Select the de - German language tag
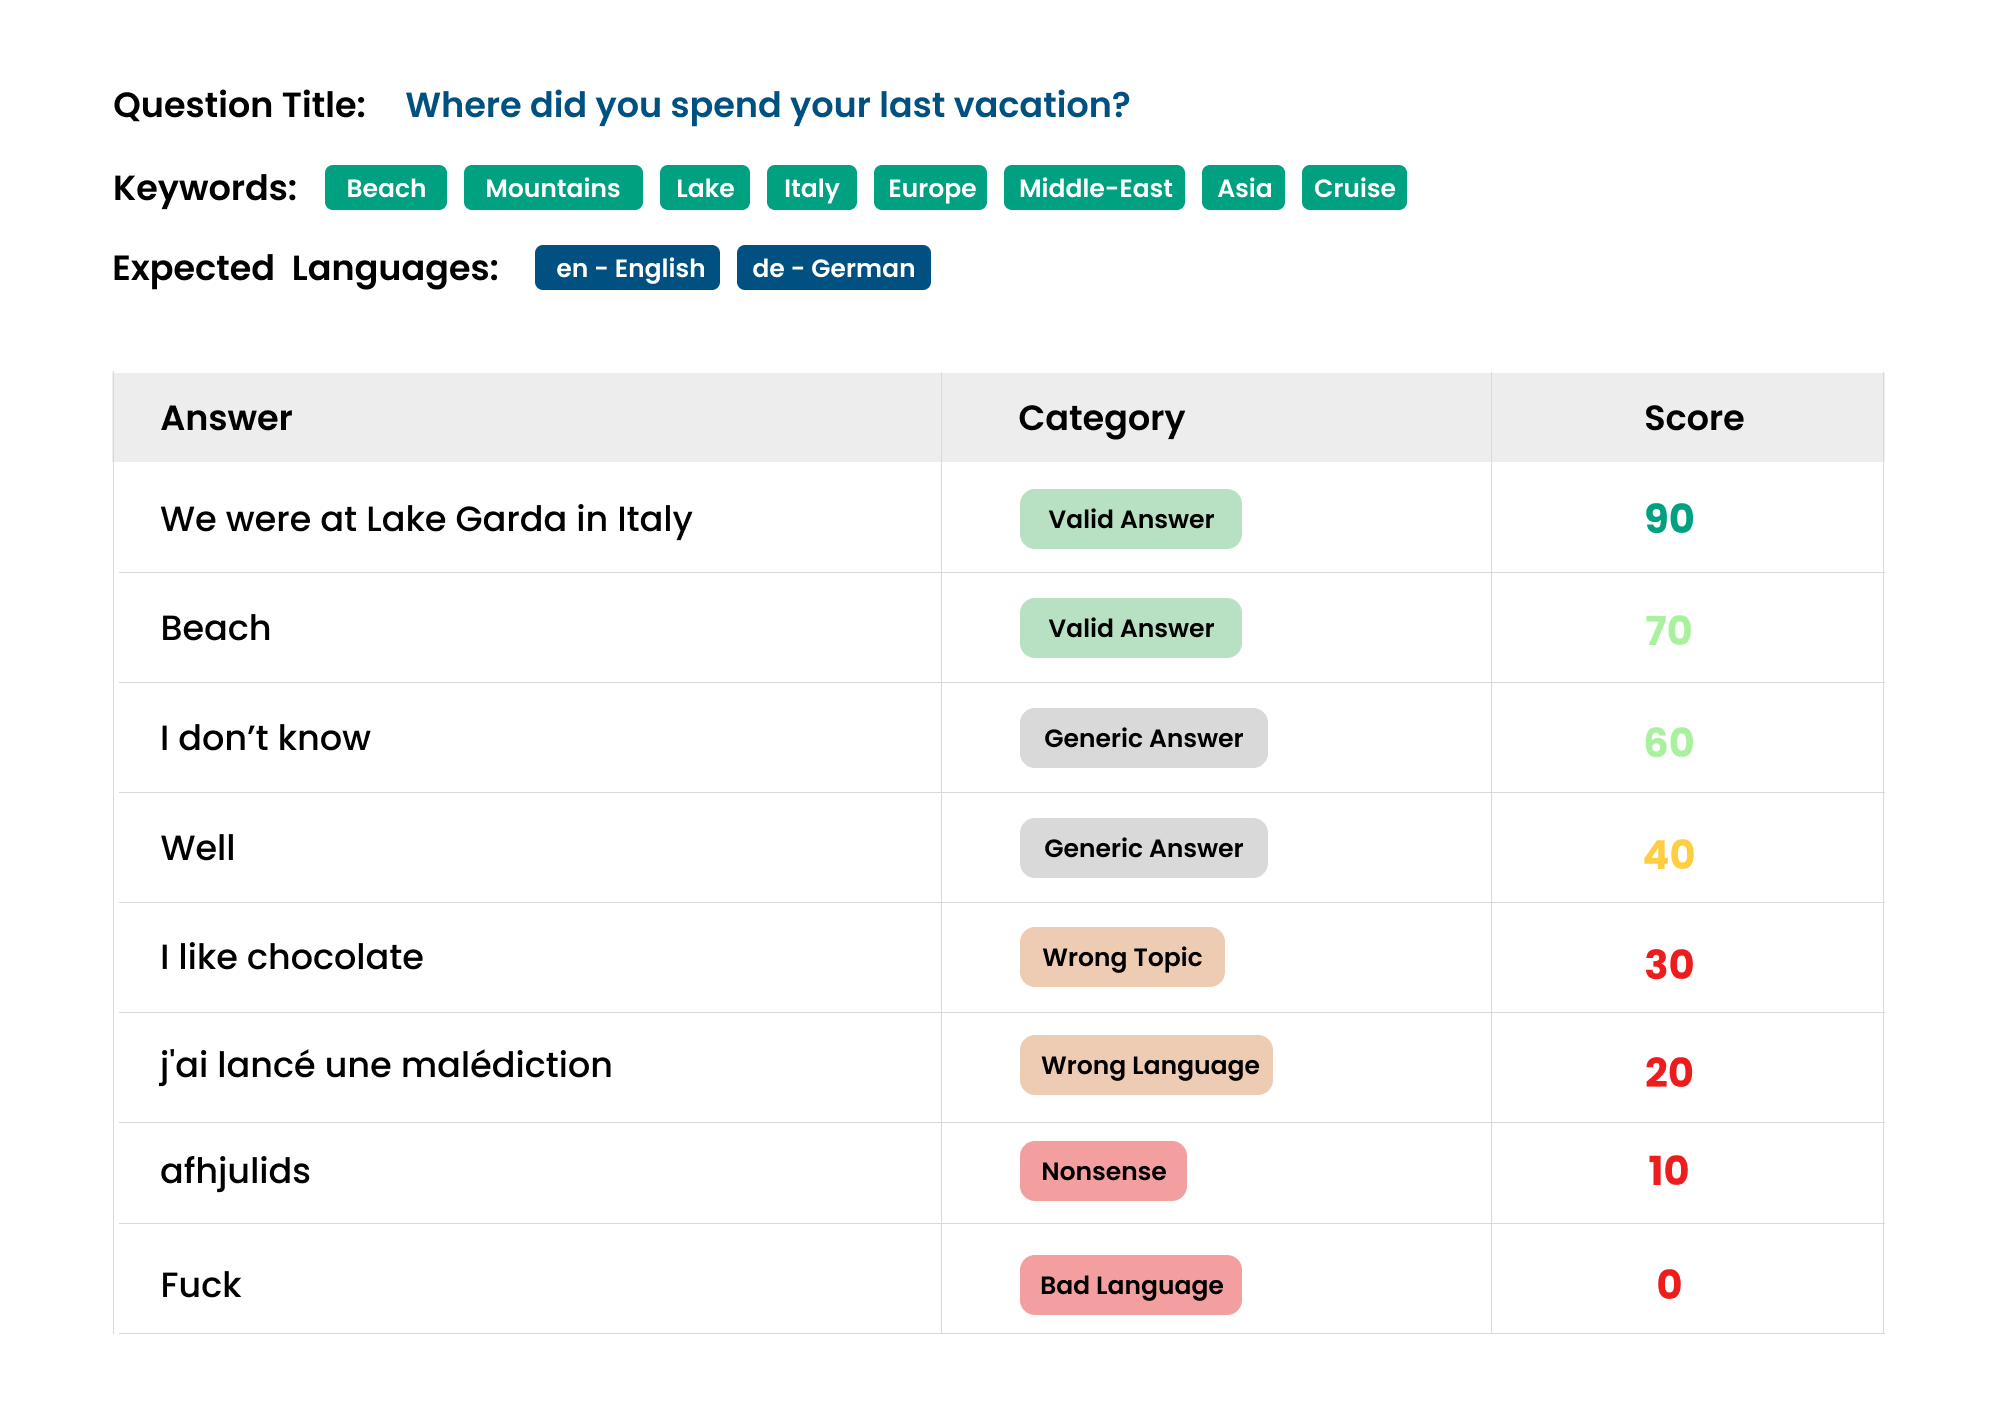 [x=833, y=268]
